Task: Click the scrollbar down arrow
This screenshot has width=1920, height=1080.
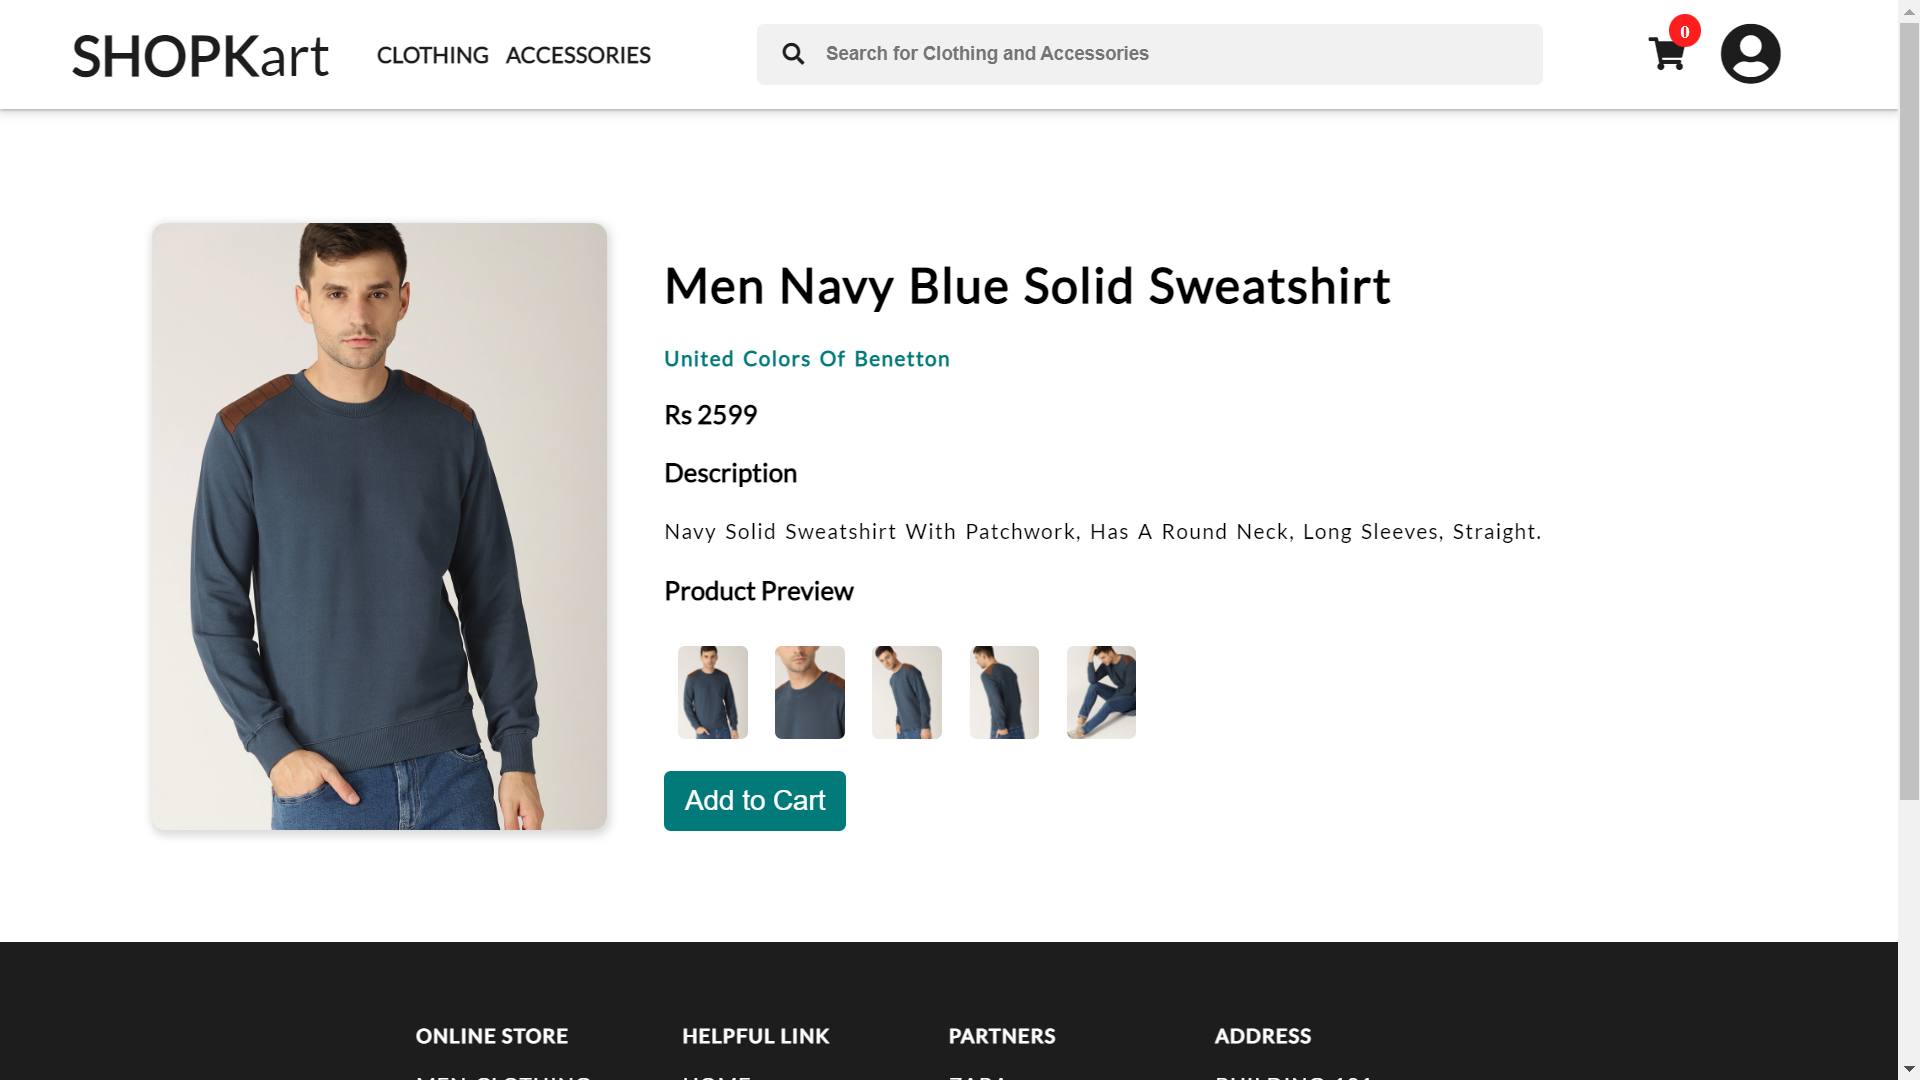Action: [x=1911, y=1069]
